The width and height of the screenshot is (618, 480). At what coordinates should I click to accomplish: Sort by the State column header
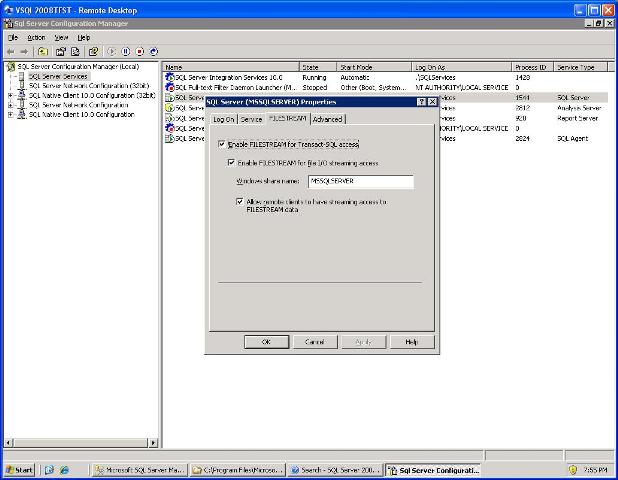tap(318, 67)
